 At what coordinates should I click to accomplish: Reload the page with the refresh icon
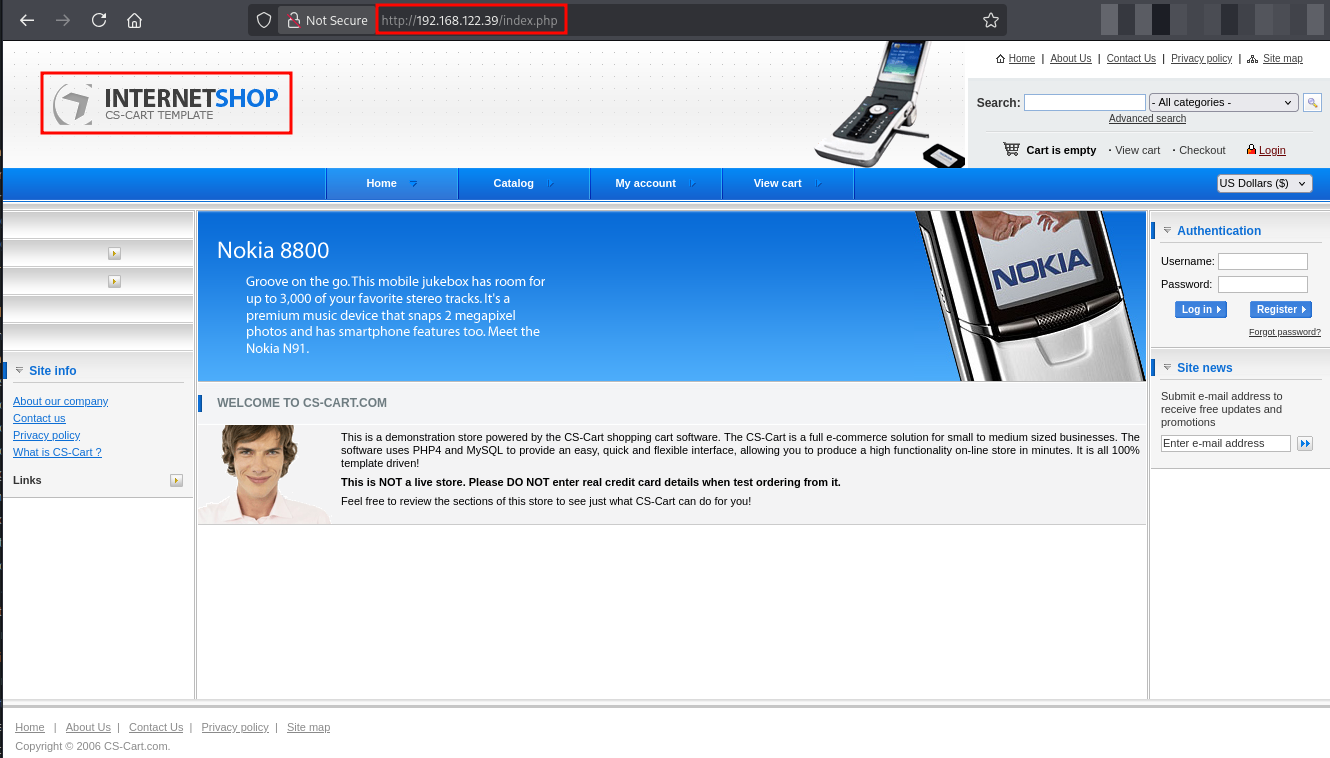click(x=99, y=20)
